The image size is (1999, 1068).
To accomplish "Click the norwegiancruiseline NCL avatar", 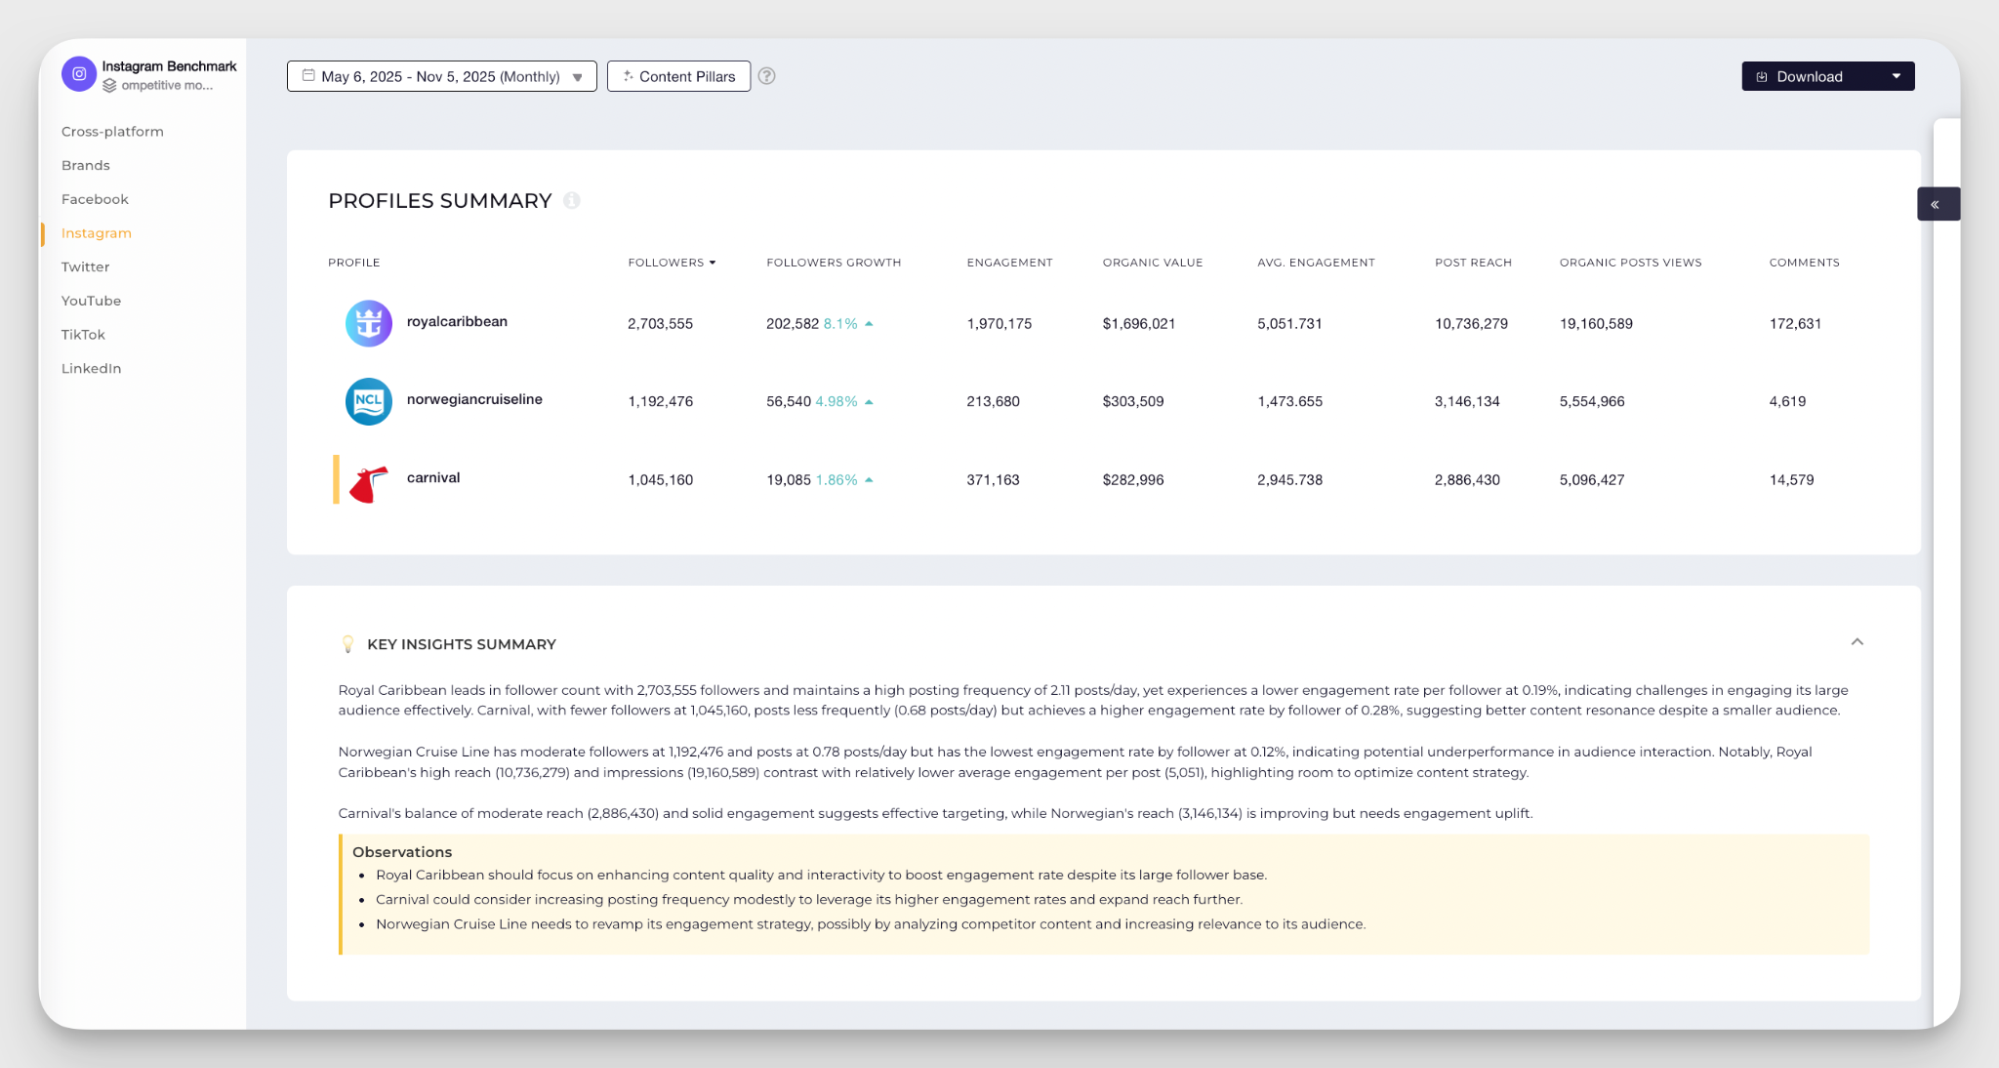I will click(x=368, y=401).
